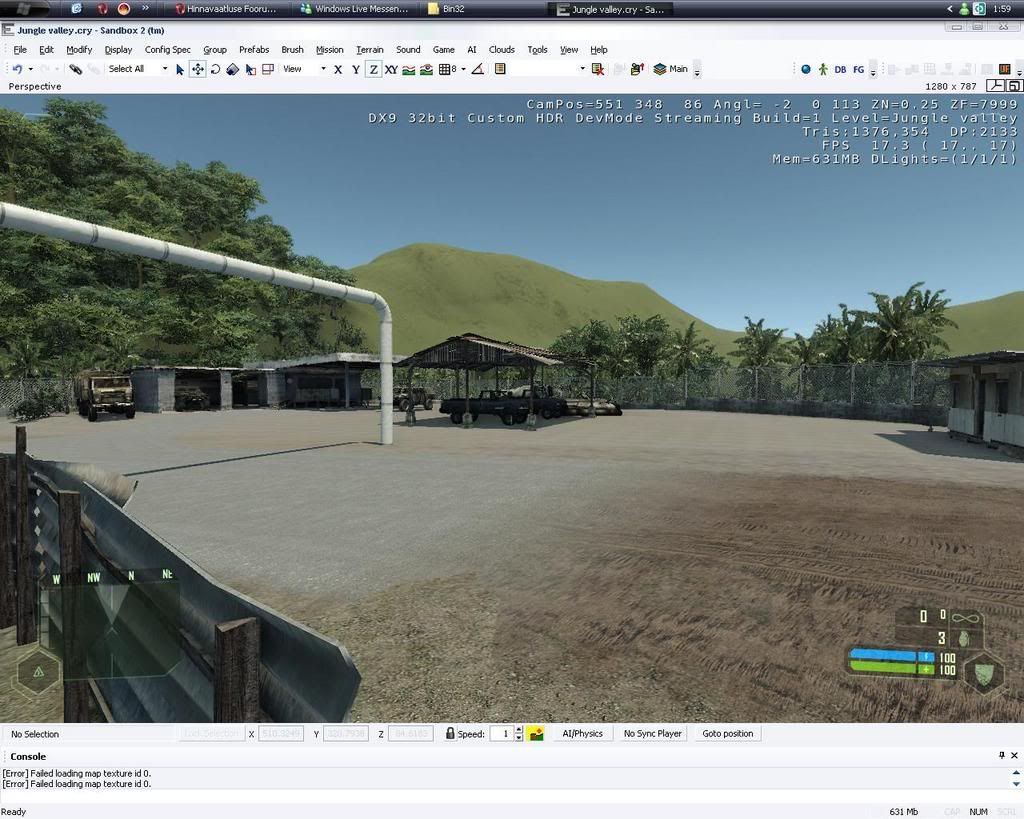Toggle XY plane constraint

point(391,69)
